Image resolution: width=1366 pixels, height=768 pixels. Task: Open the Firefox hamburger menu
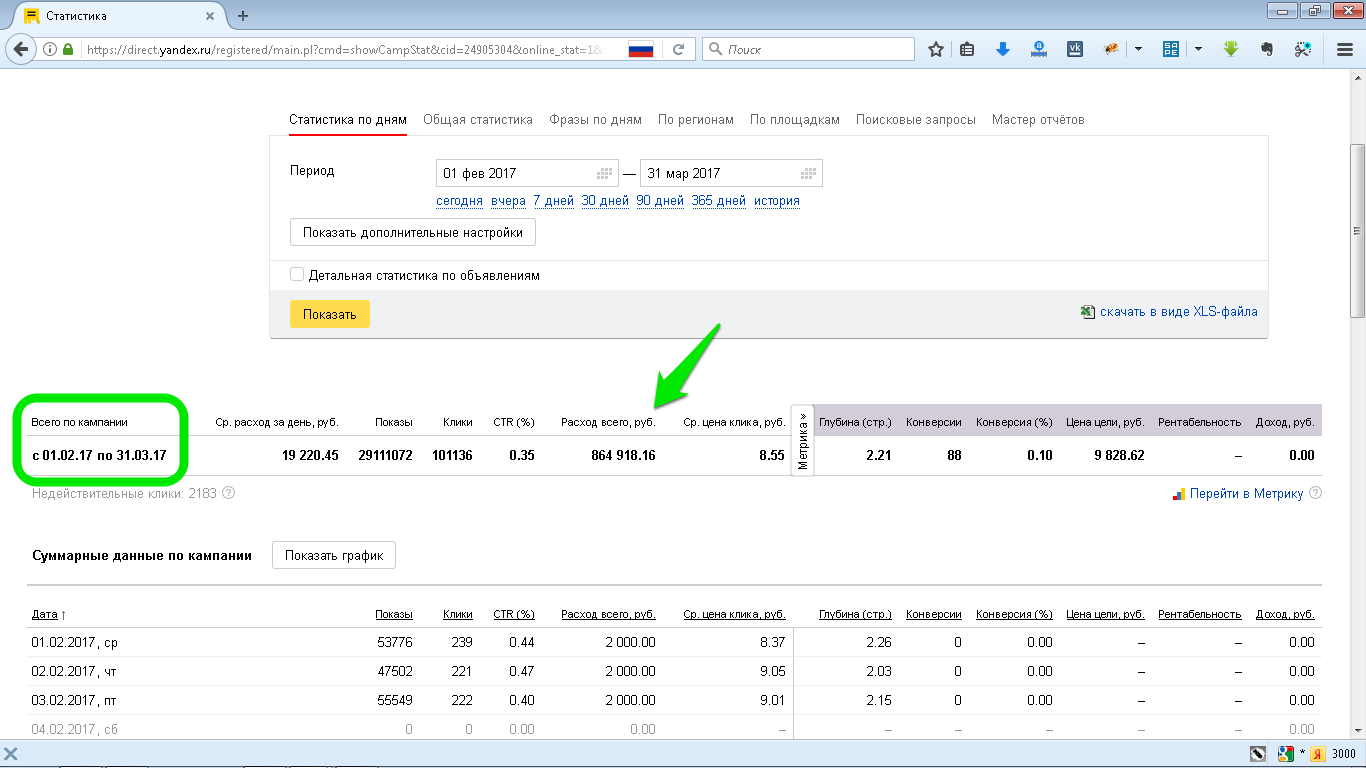[1345, 49]
